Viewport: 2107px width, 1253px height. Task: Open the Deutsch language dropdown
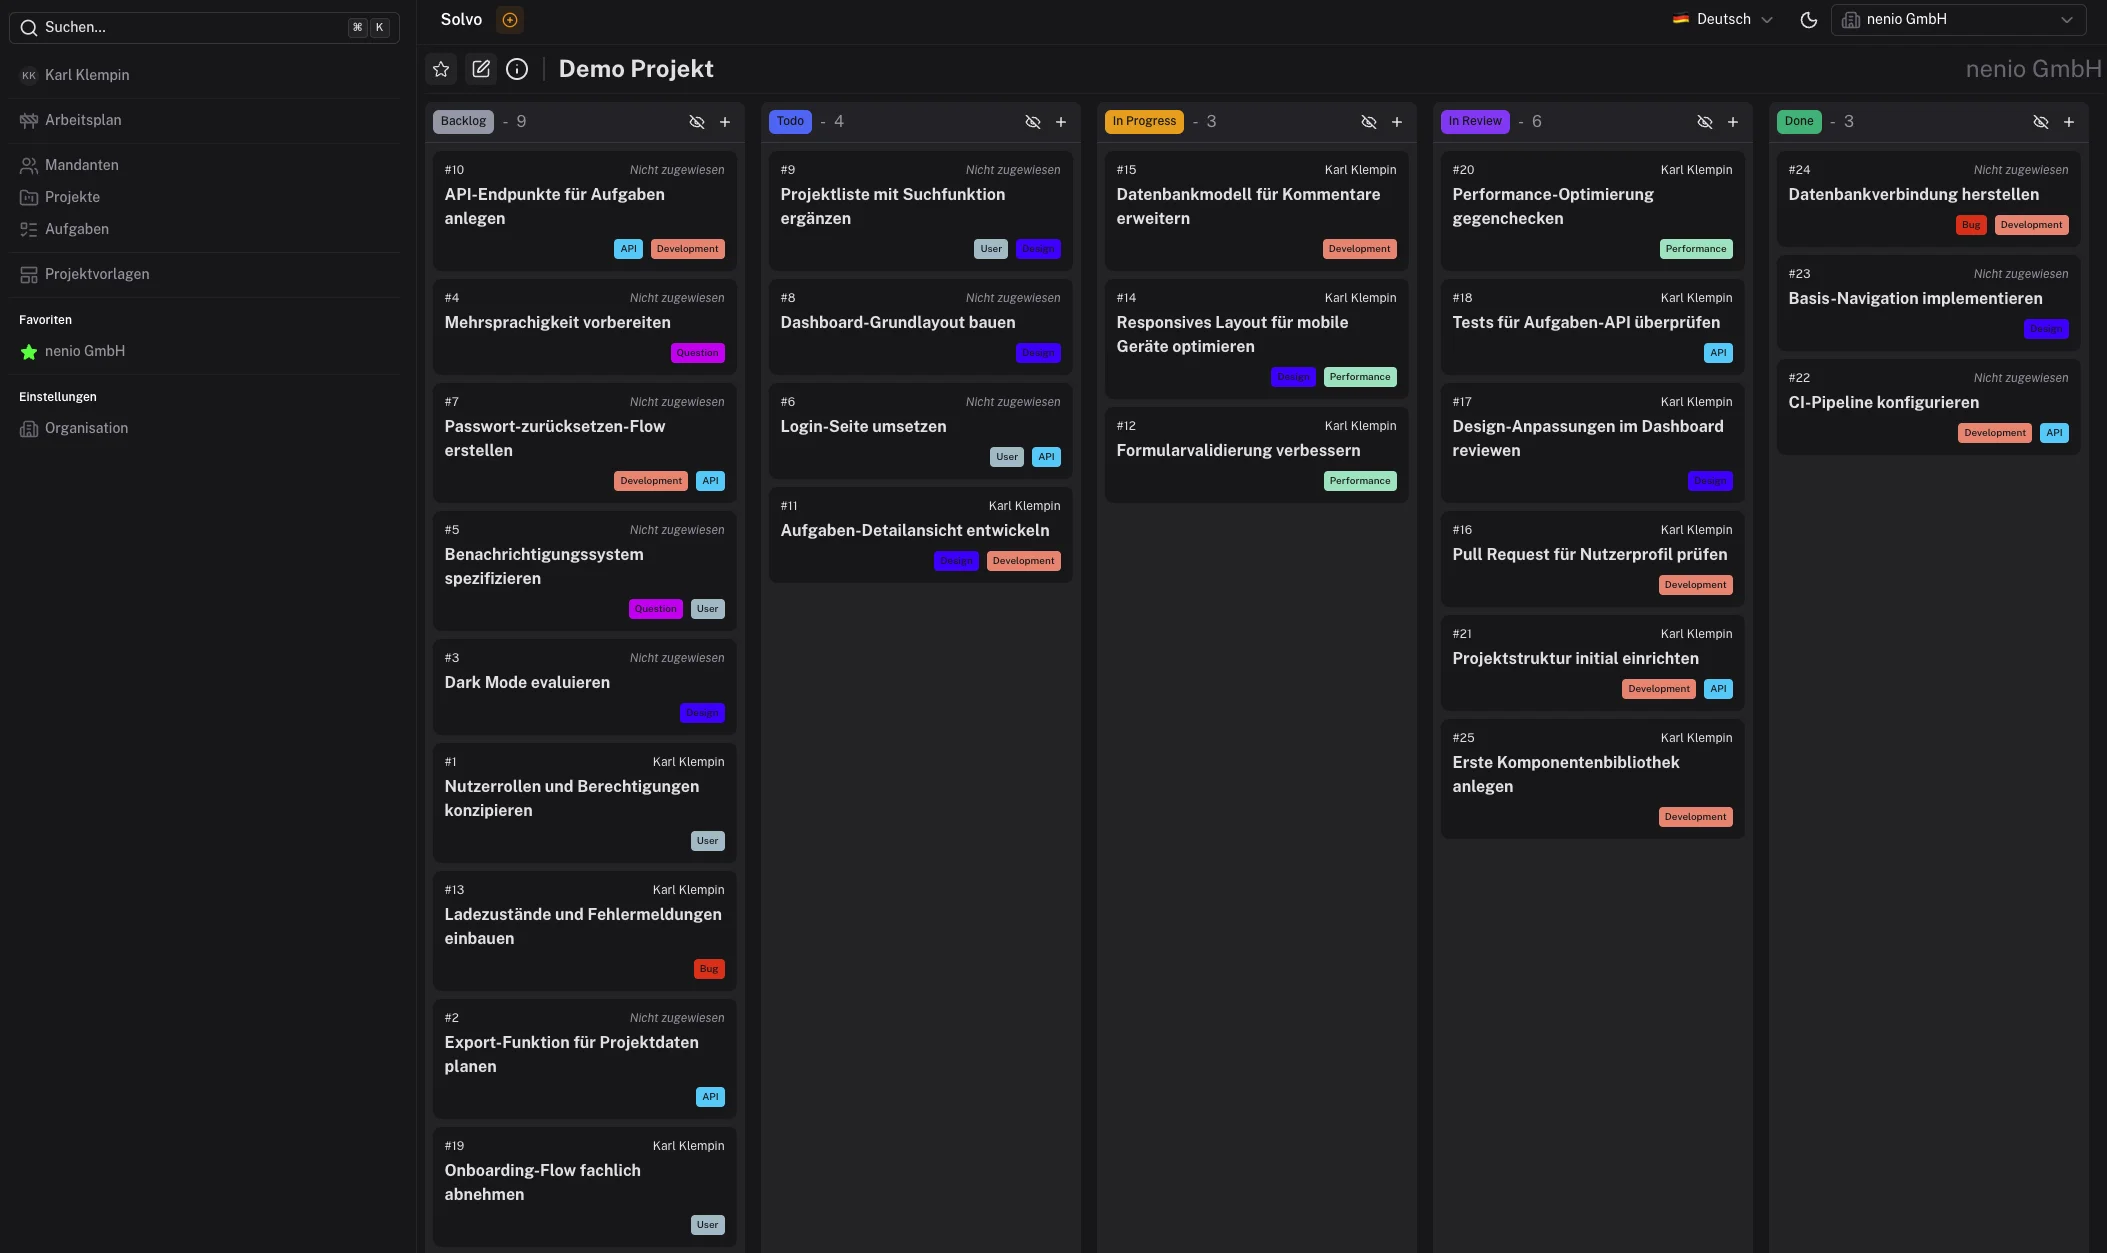click(1723, 19)
